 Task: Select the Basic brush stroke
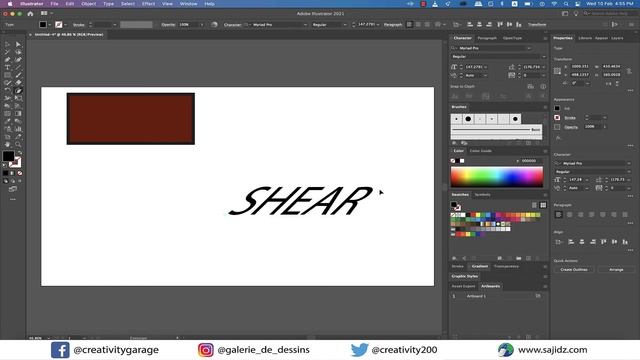point(496,130)
